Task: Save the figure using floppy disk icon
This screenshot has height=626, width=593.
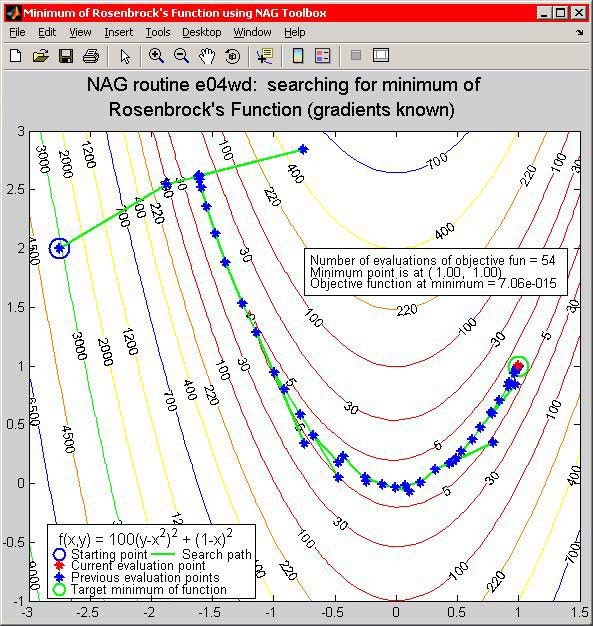Action: (x=66, y=56)
